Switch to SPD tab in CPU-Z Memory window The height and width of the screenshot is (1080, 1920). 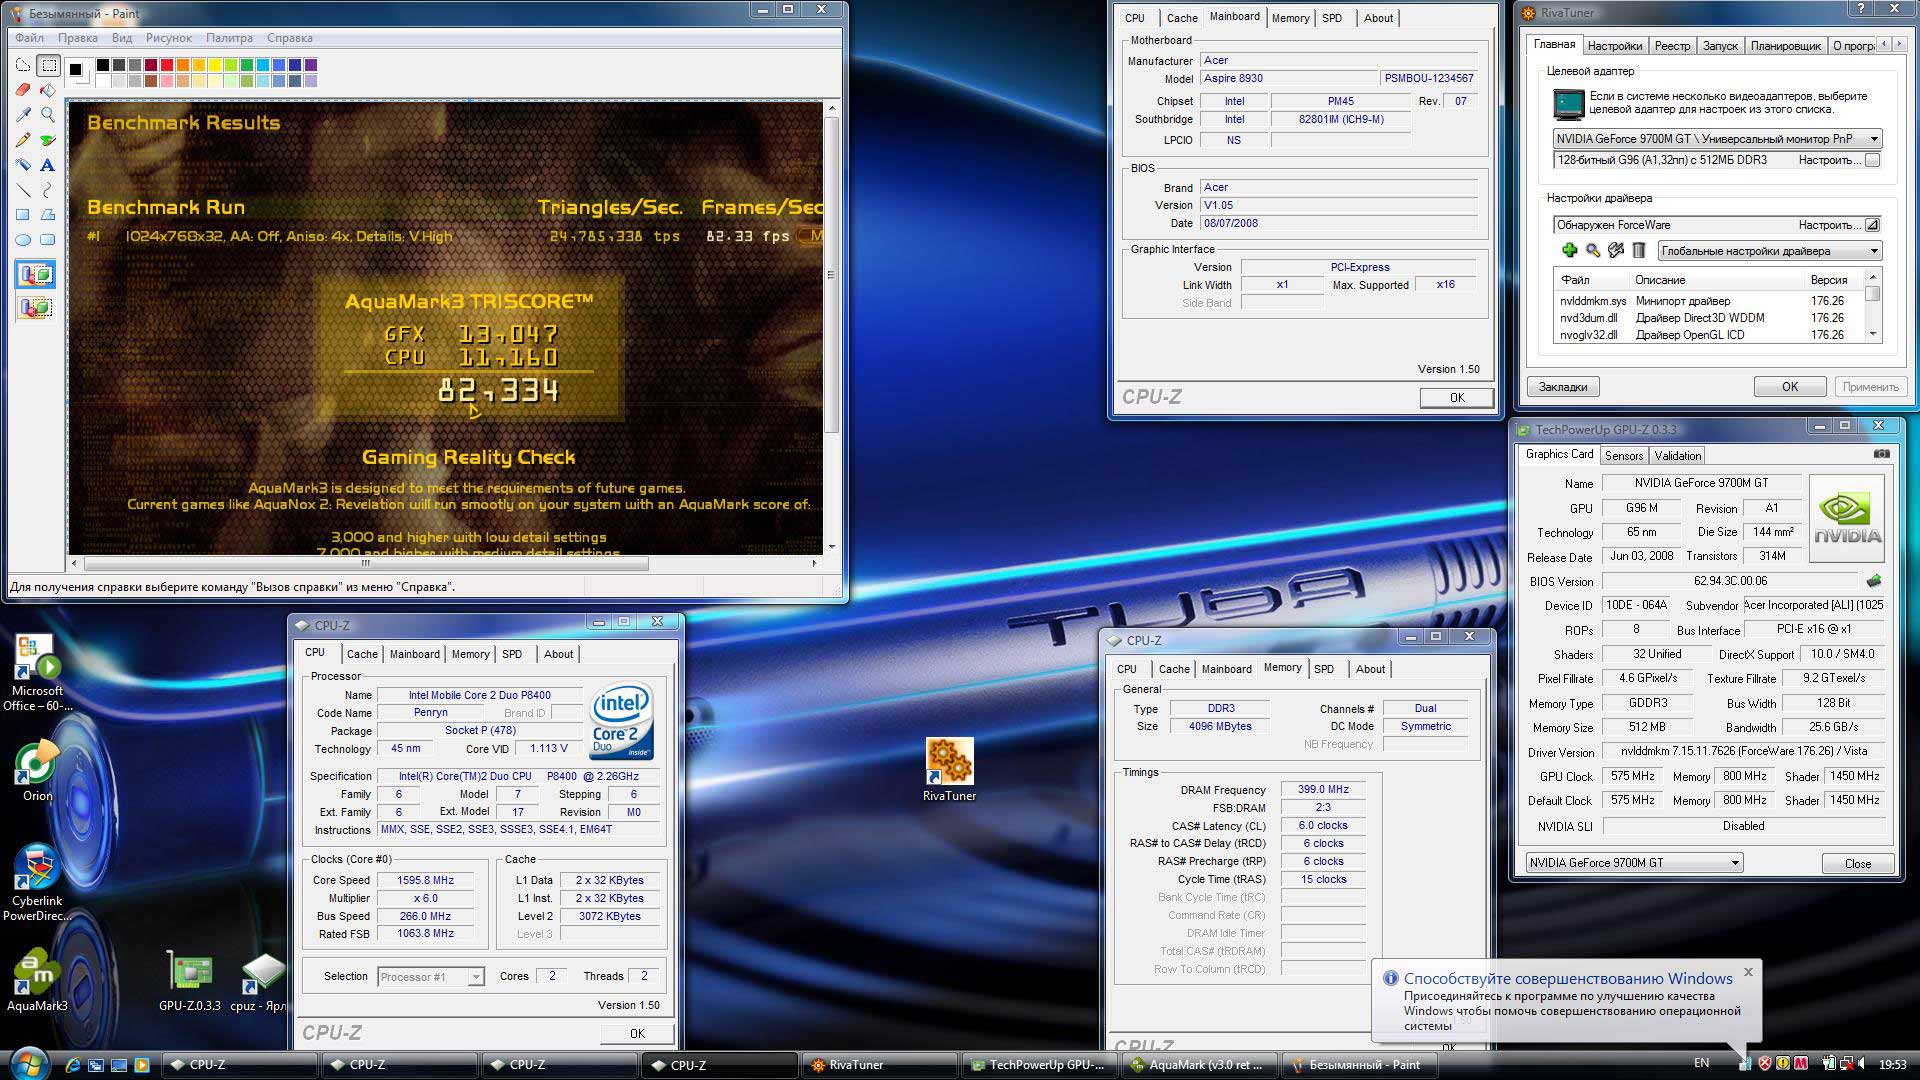pos(1324,669)
